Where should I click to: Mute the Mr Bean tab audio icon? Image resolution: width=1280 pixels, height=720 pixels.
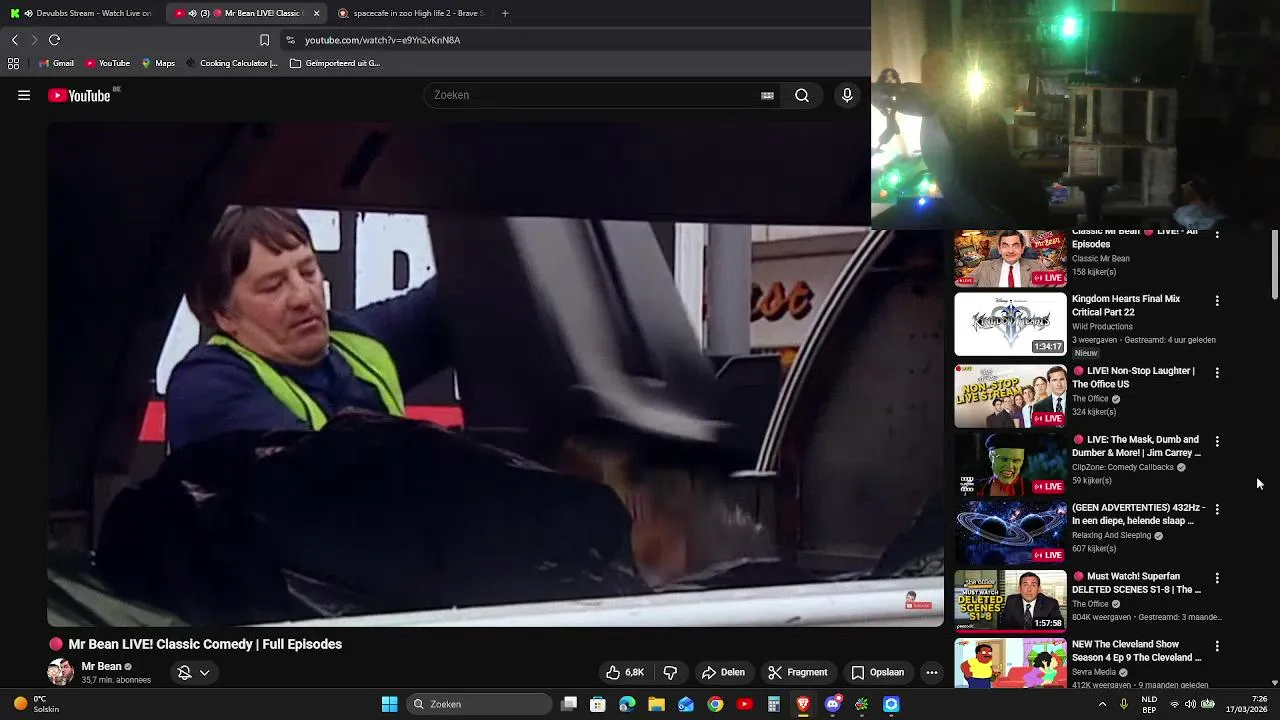192,13
